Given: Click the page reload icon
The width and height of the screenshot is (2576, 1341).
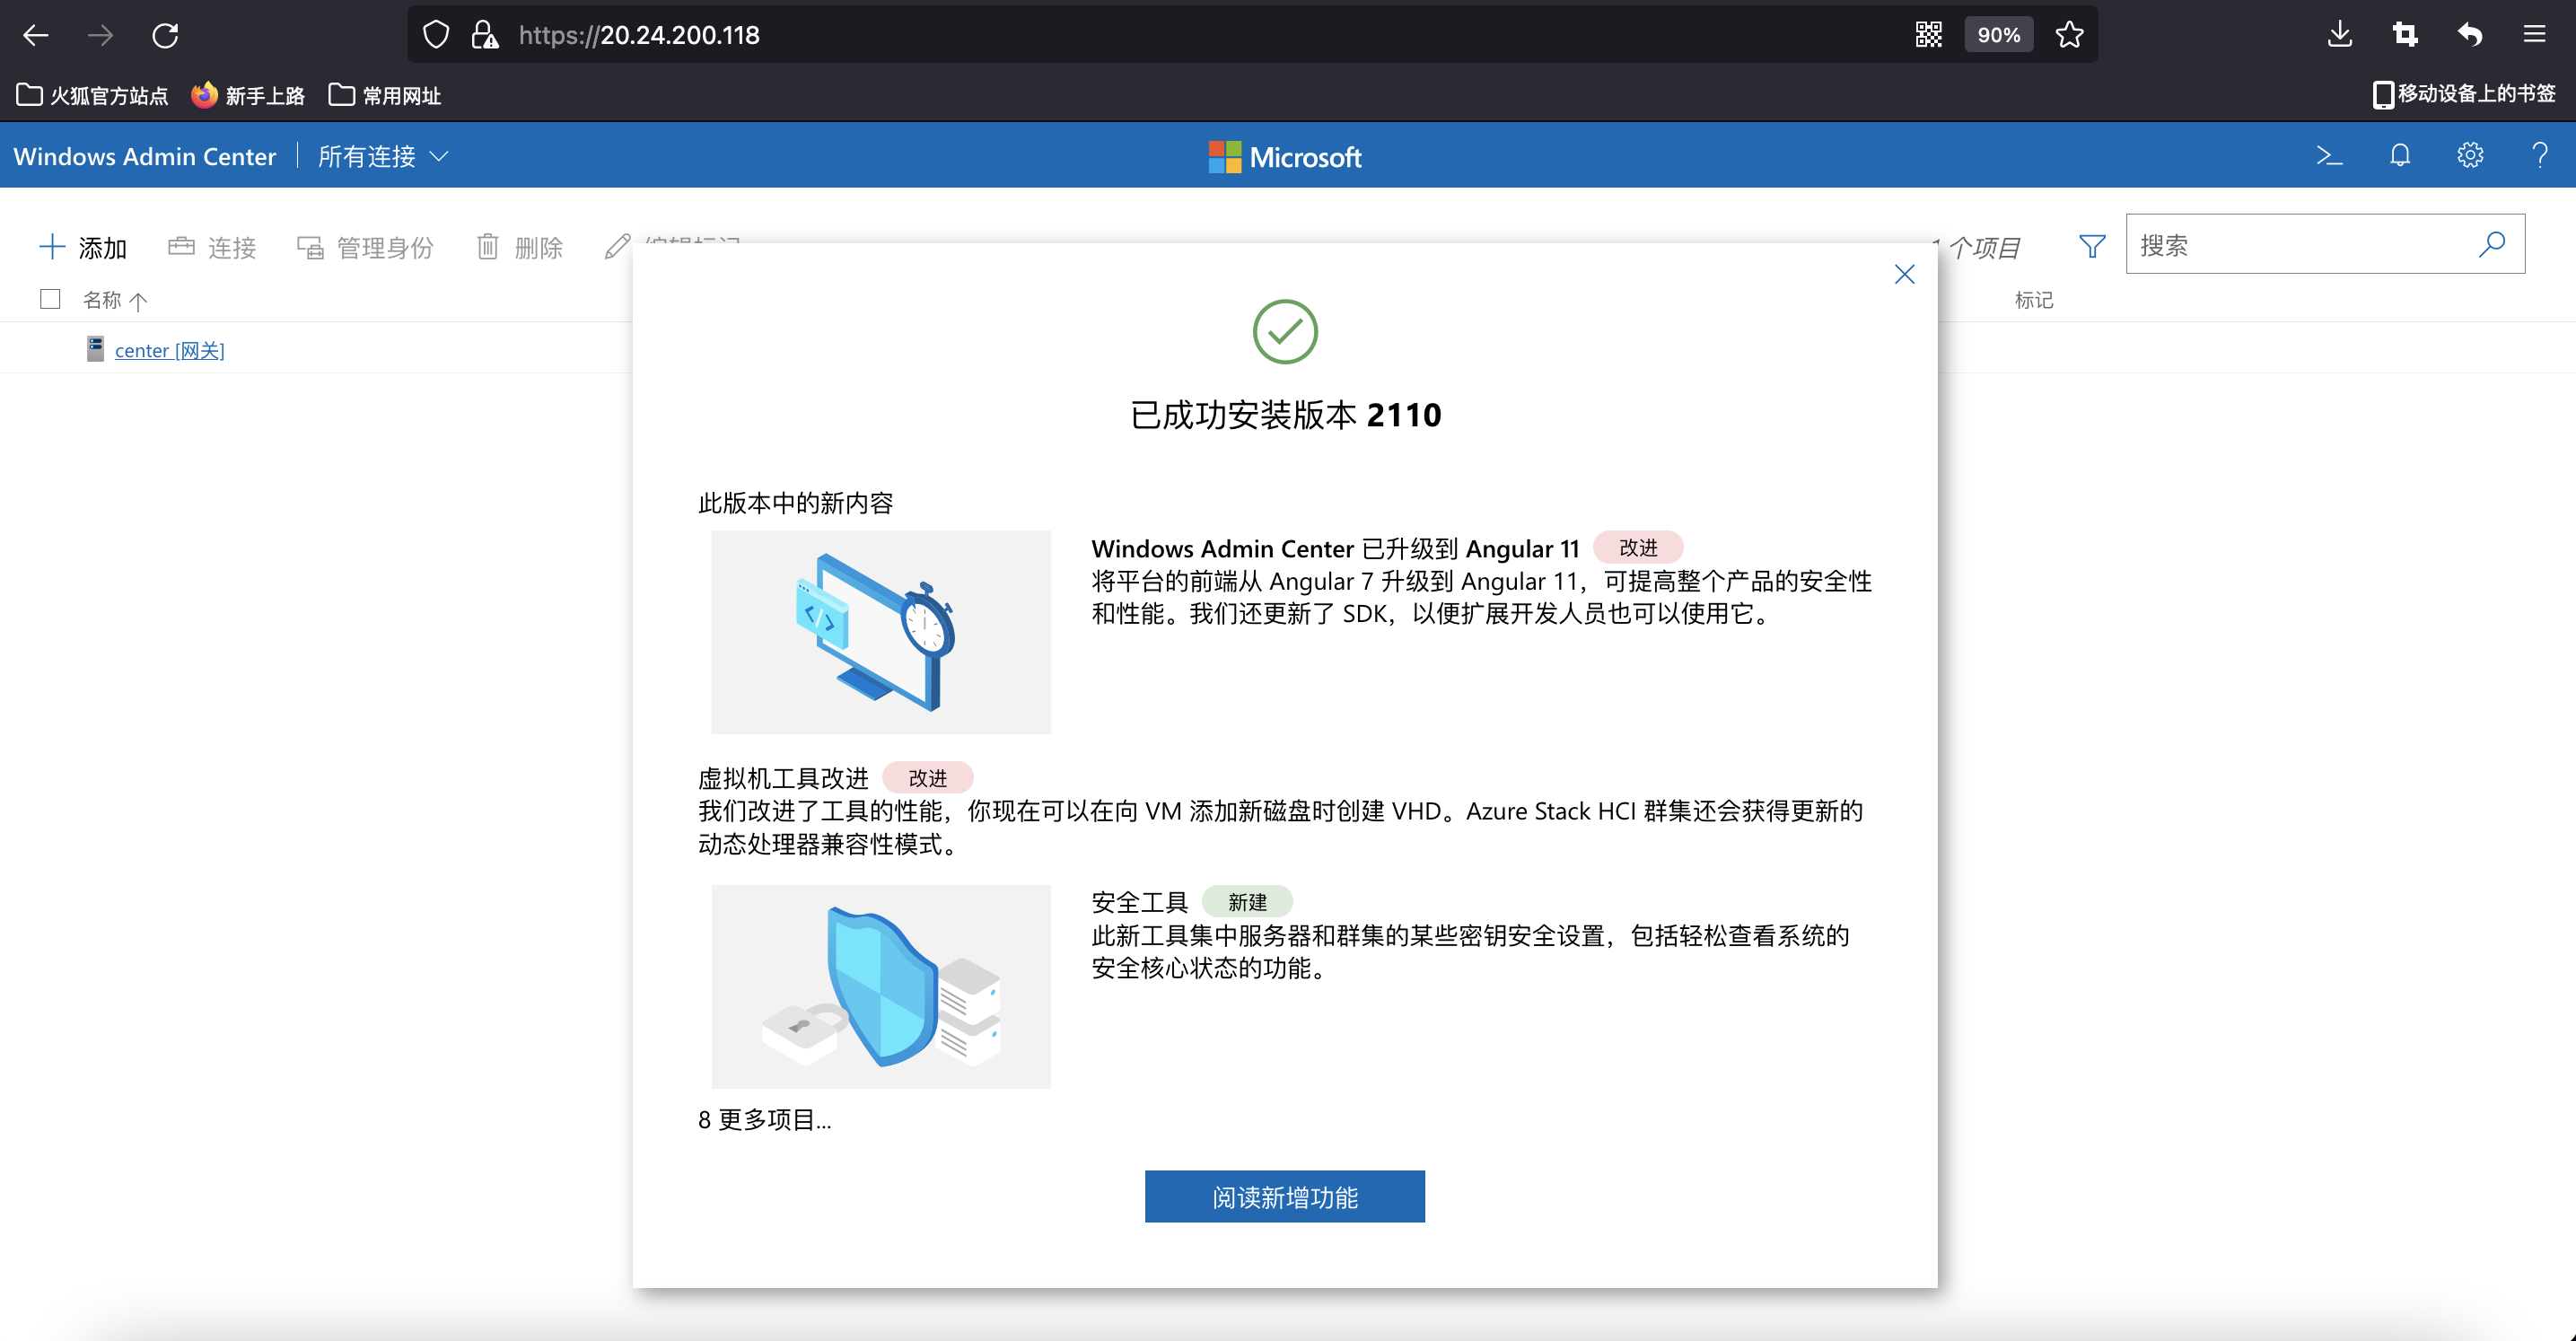Looking at the screenshot, I should pos(164,34).
